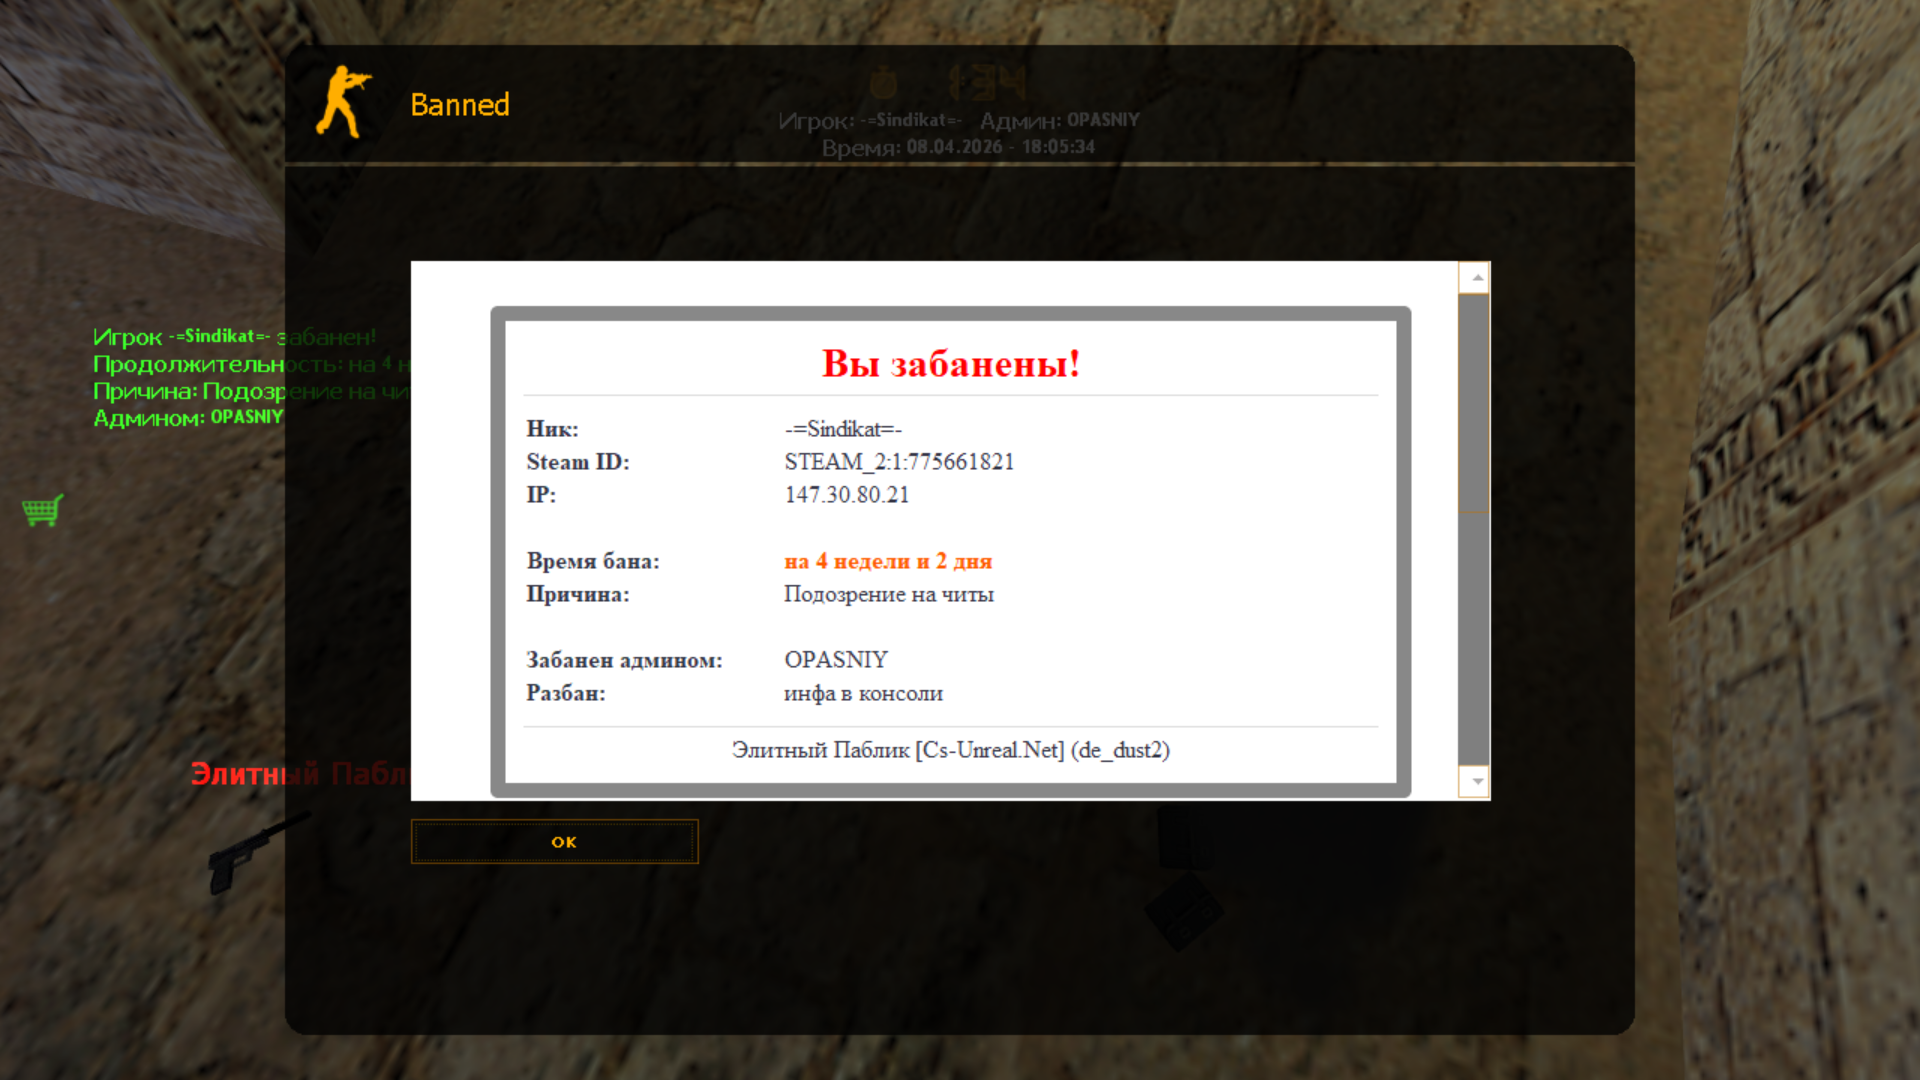The image size is (1920, 1080).
Task: Click the nickname -=Sindikat=- in ban details
Action: 842,429
